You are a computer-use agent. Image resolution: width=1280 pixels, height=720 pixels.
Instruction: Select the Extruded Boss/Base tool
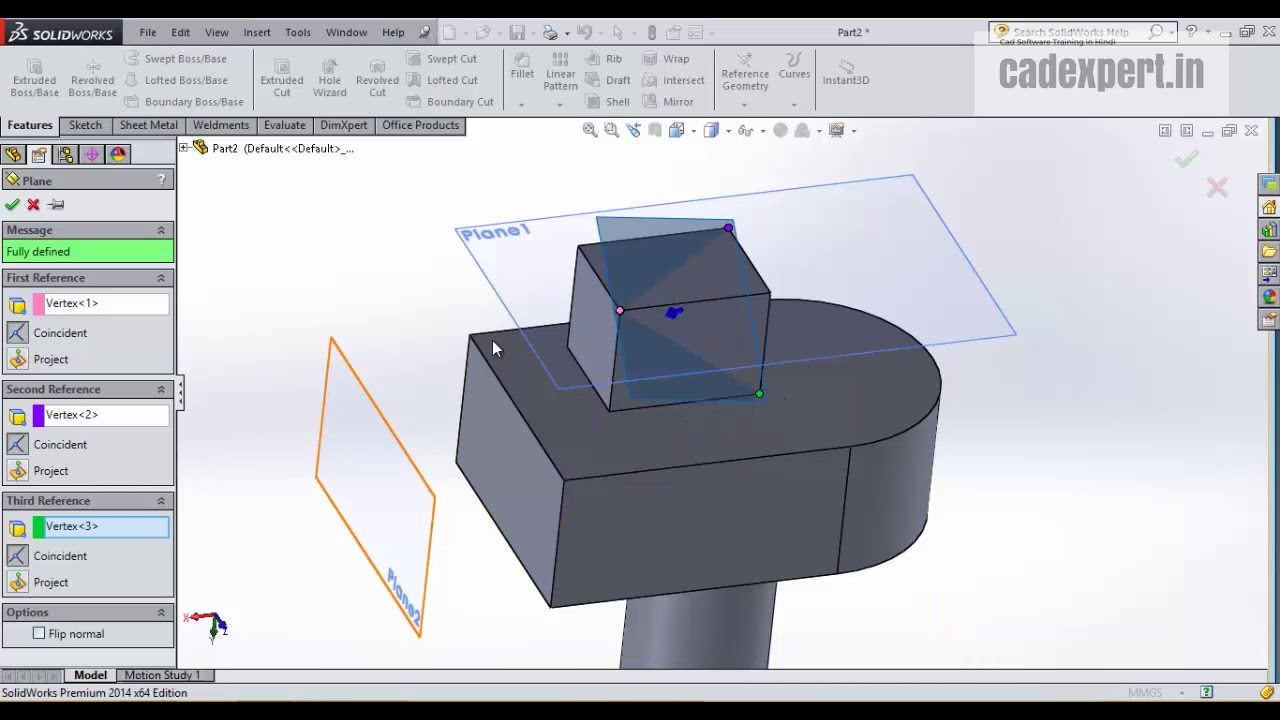tap(34, 76)
